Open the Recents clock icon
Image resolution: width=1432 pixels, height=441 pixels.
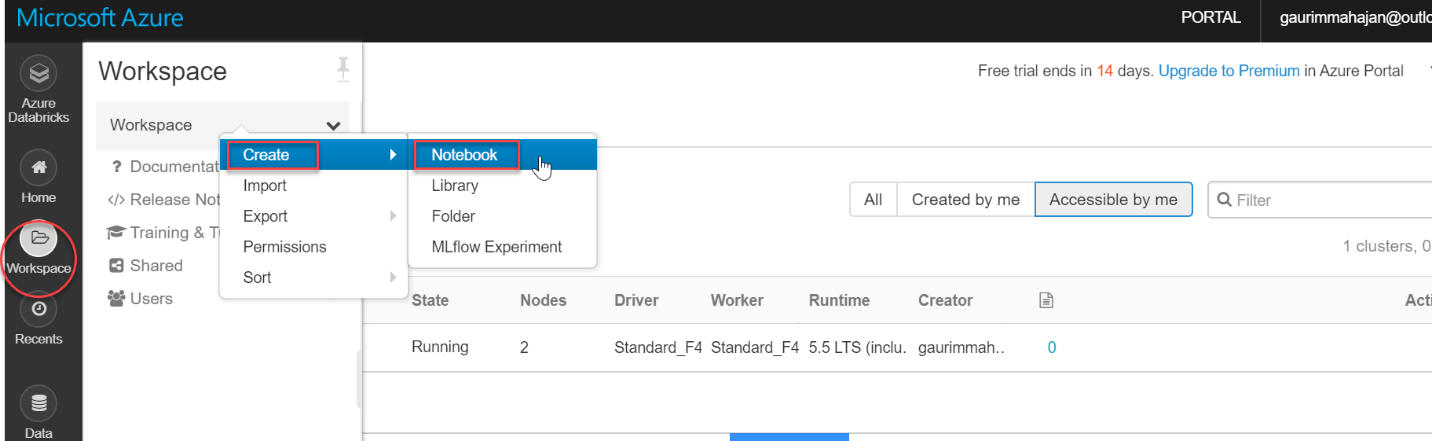coord(38,309)
